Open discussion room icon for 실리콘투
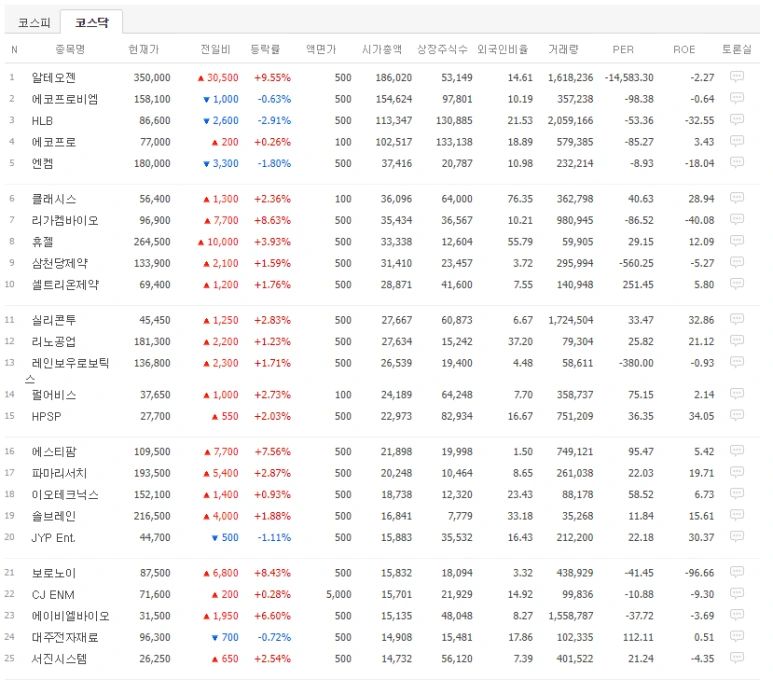 pyautogui.click(x=737, y=320)
